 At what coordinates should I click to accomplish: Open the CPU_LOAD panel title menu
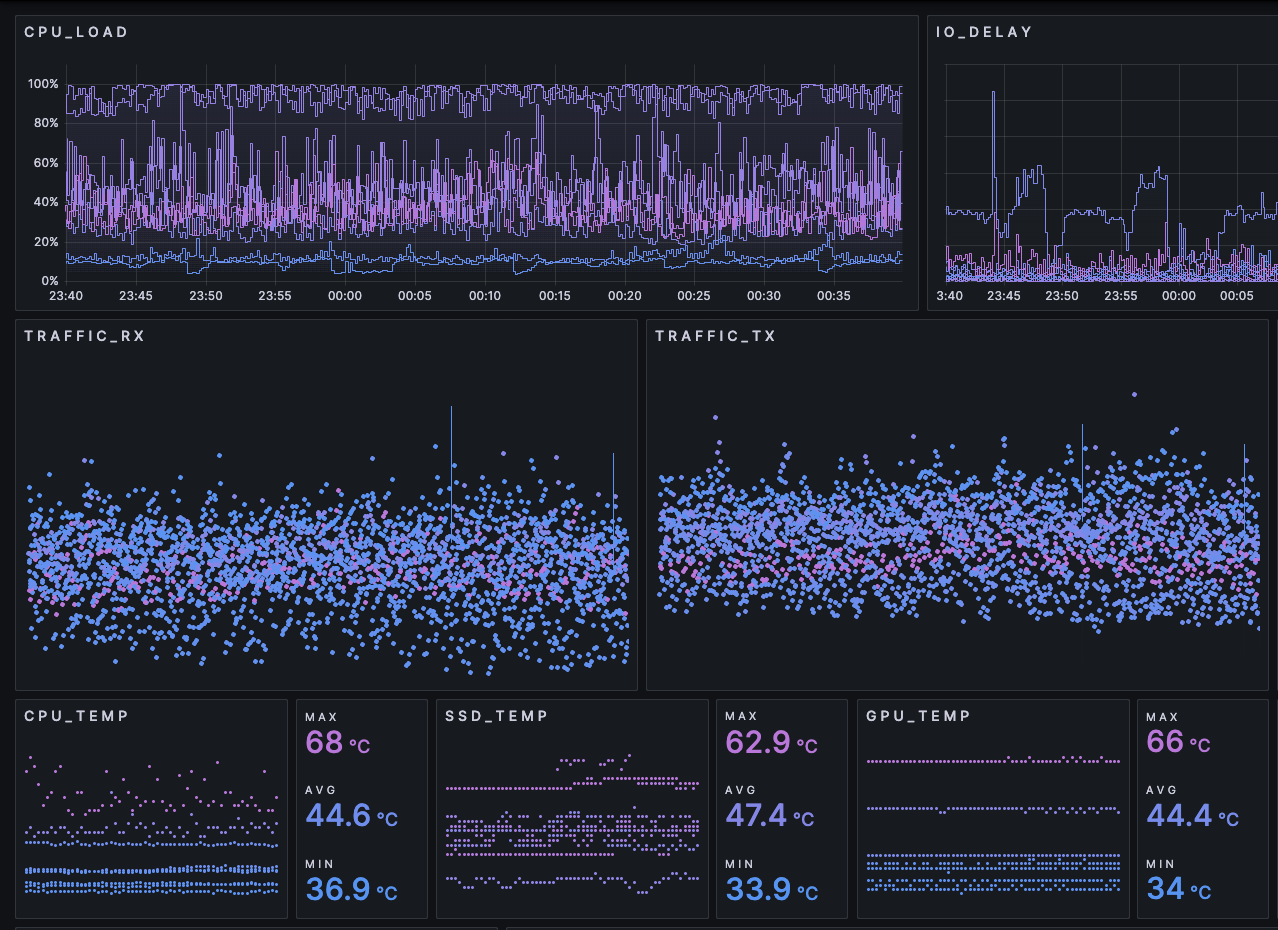click(76, 32)
